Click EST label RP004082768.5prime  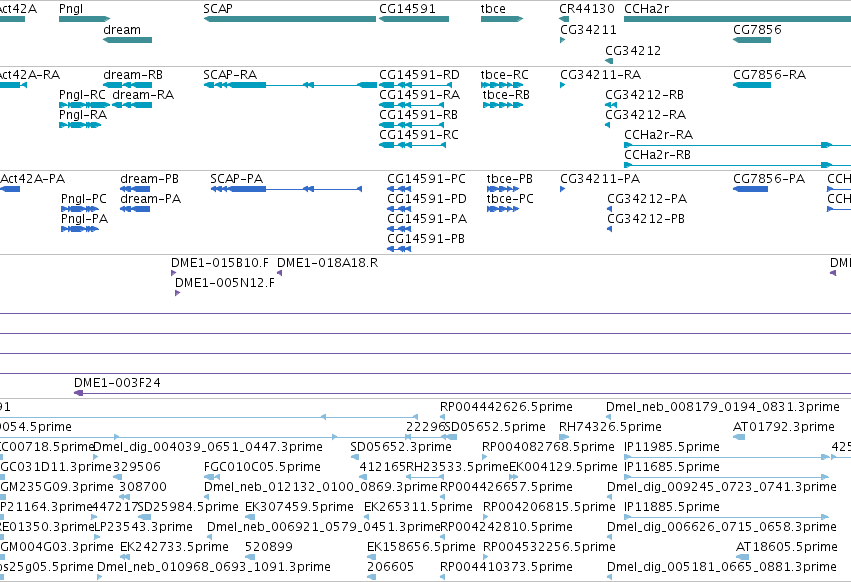(x=548, y=447)
